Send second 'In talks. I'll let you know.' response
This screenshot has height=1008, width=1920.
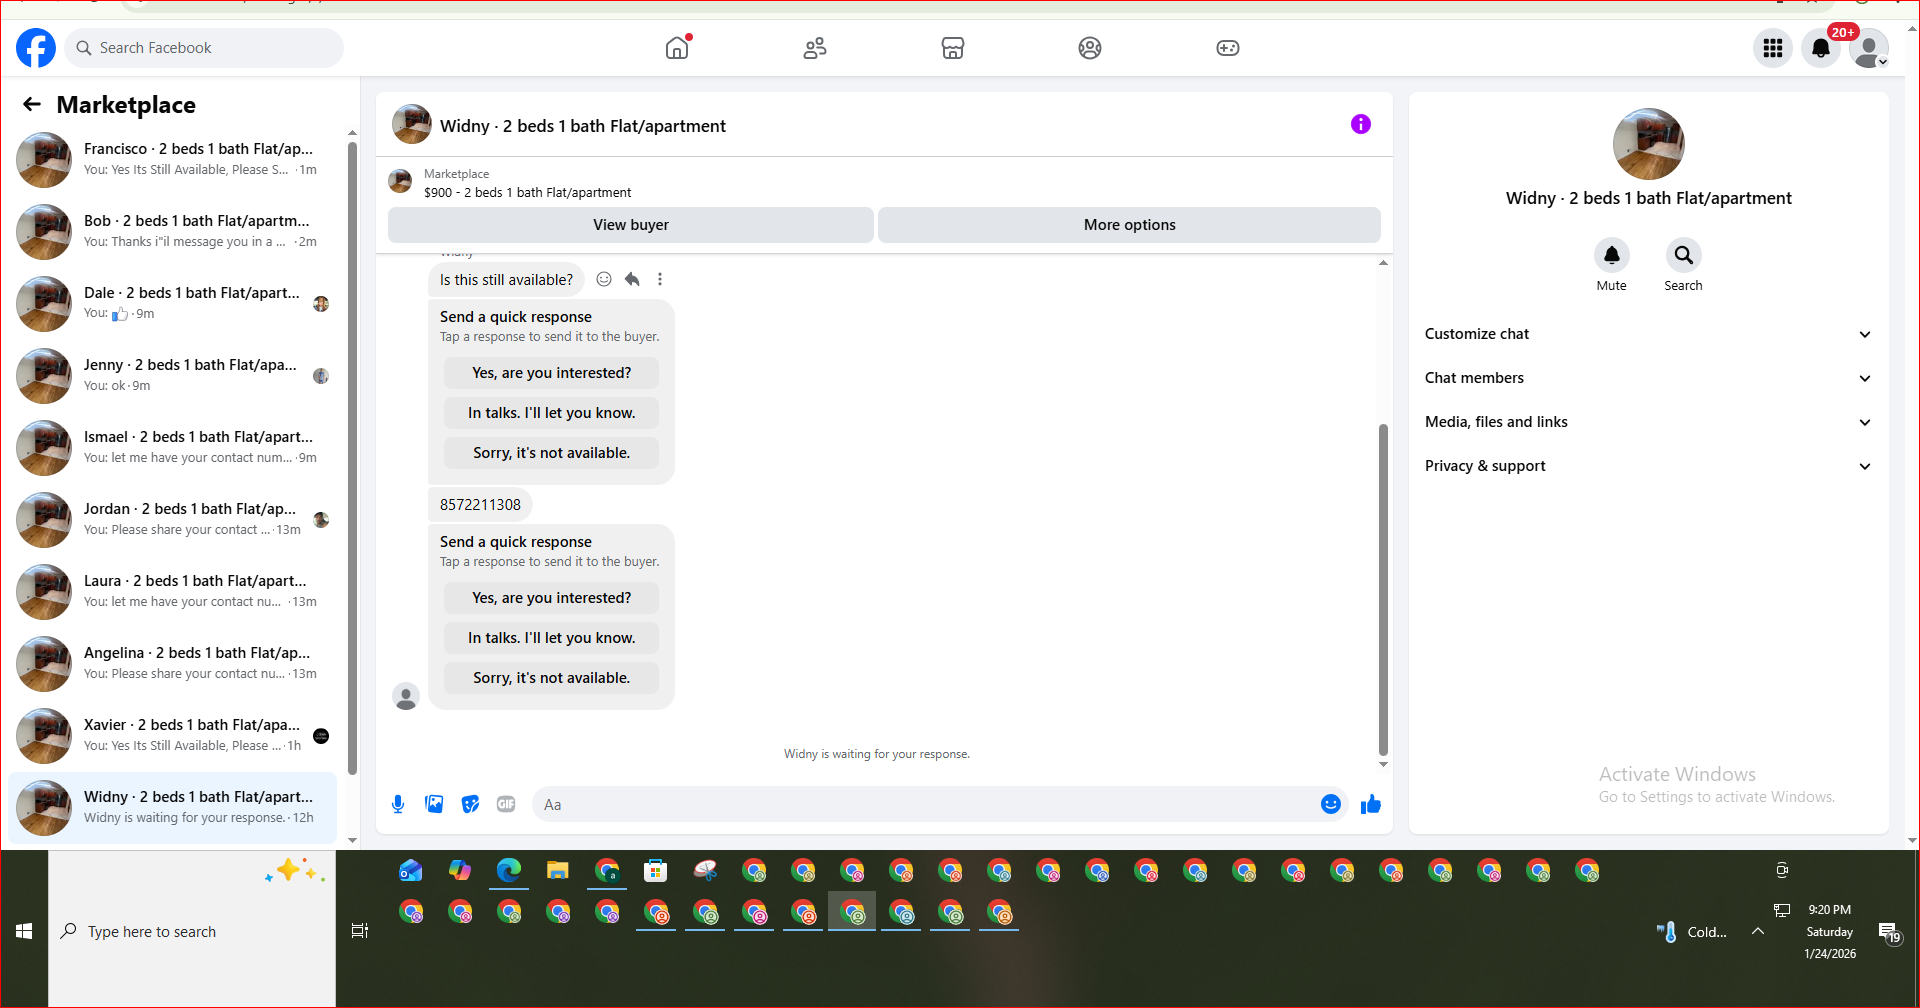pos(552,638)
